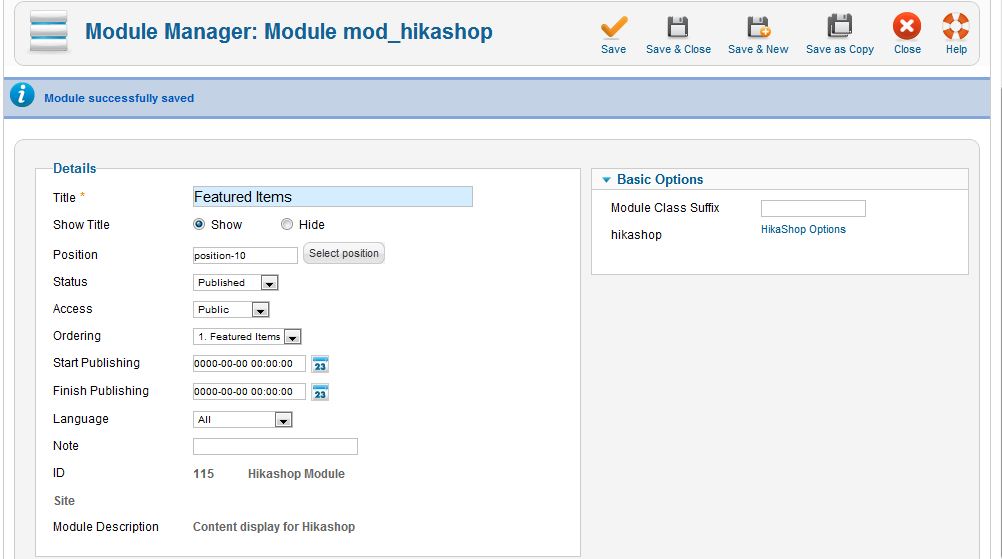1002x559 pixels.
Task: Click the Module Class Suffix field
Action: (813, 208)
